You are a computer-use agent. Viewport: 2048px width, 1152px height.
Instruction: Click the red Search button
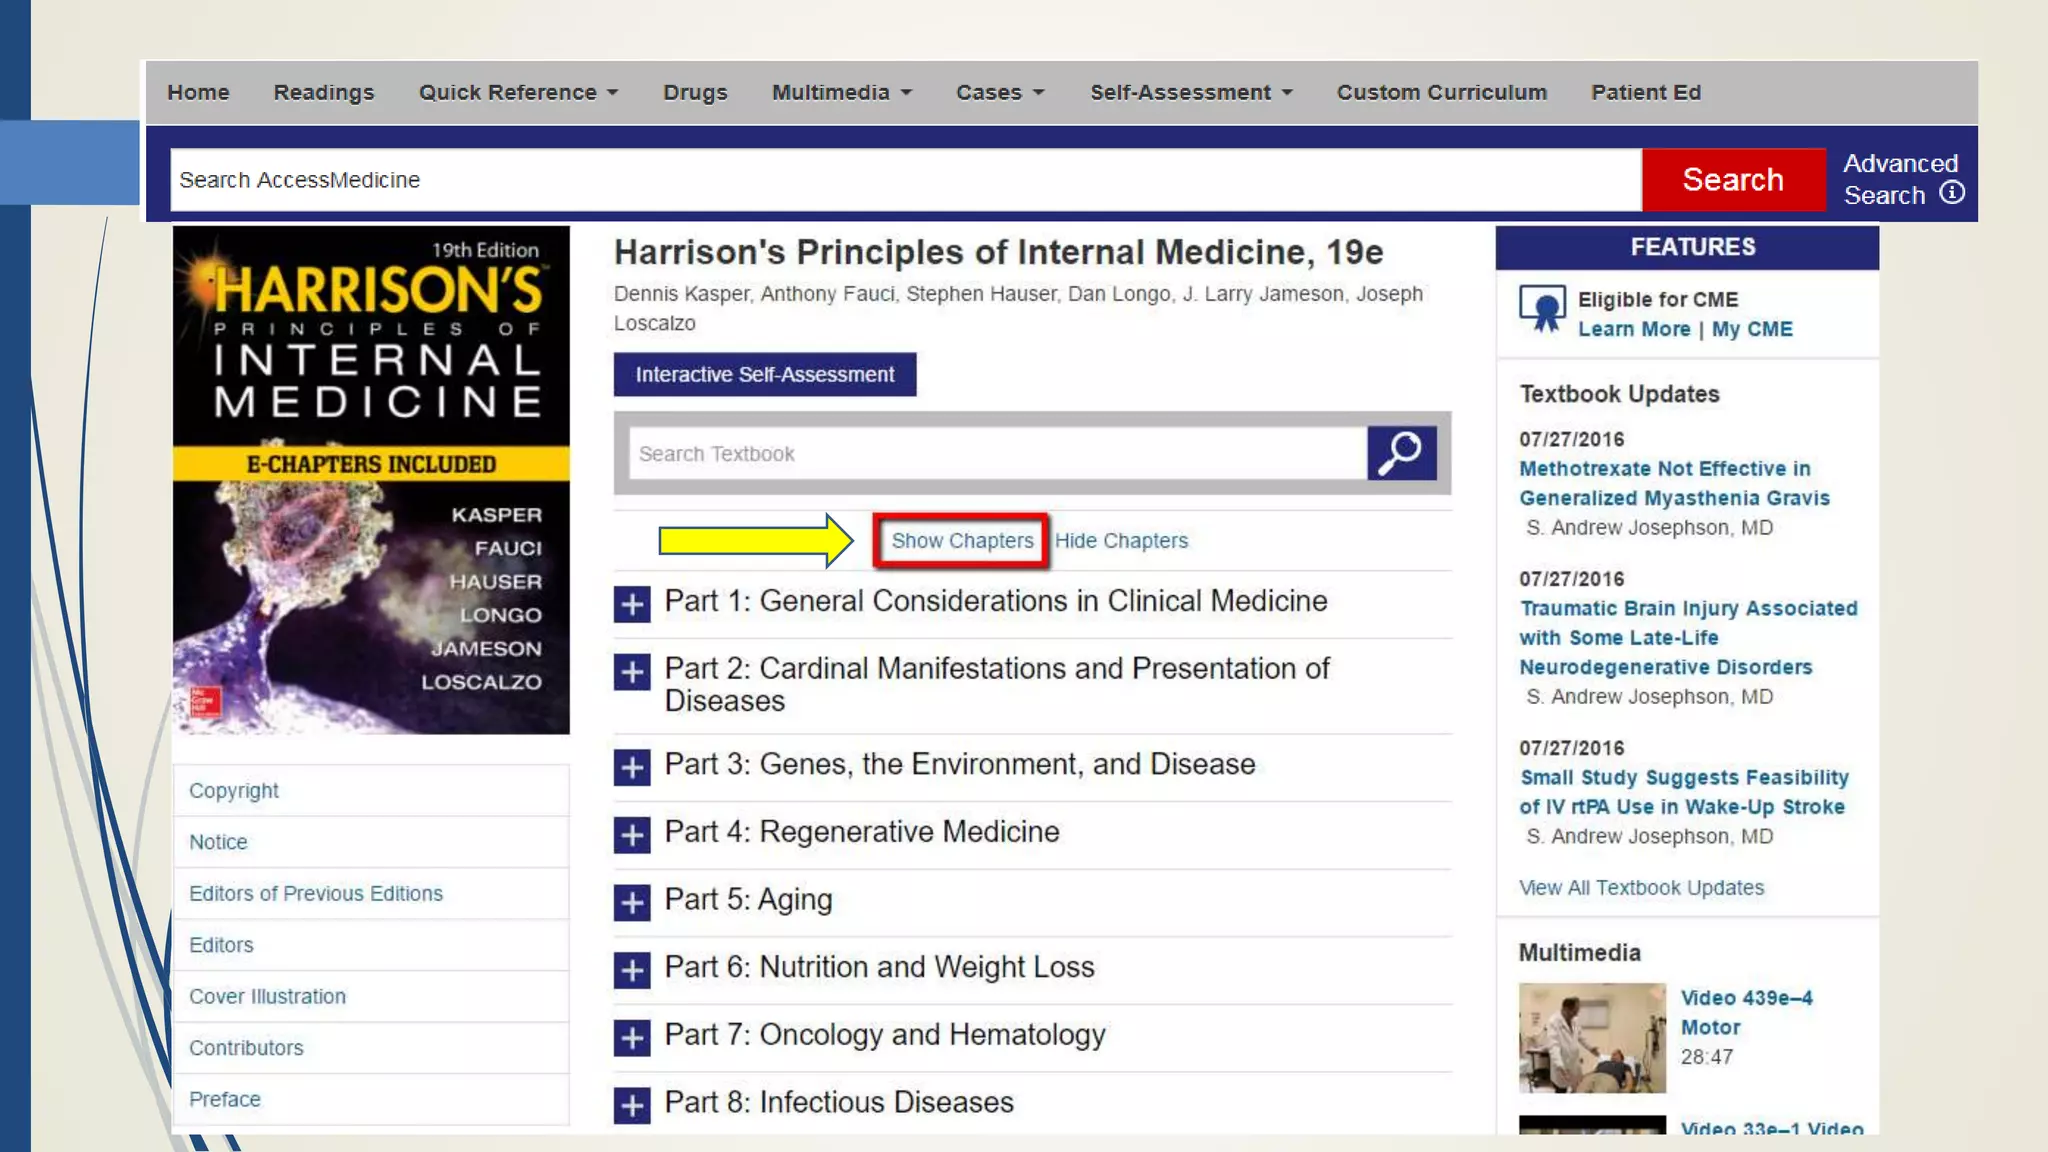point(1733,180)
